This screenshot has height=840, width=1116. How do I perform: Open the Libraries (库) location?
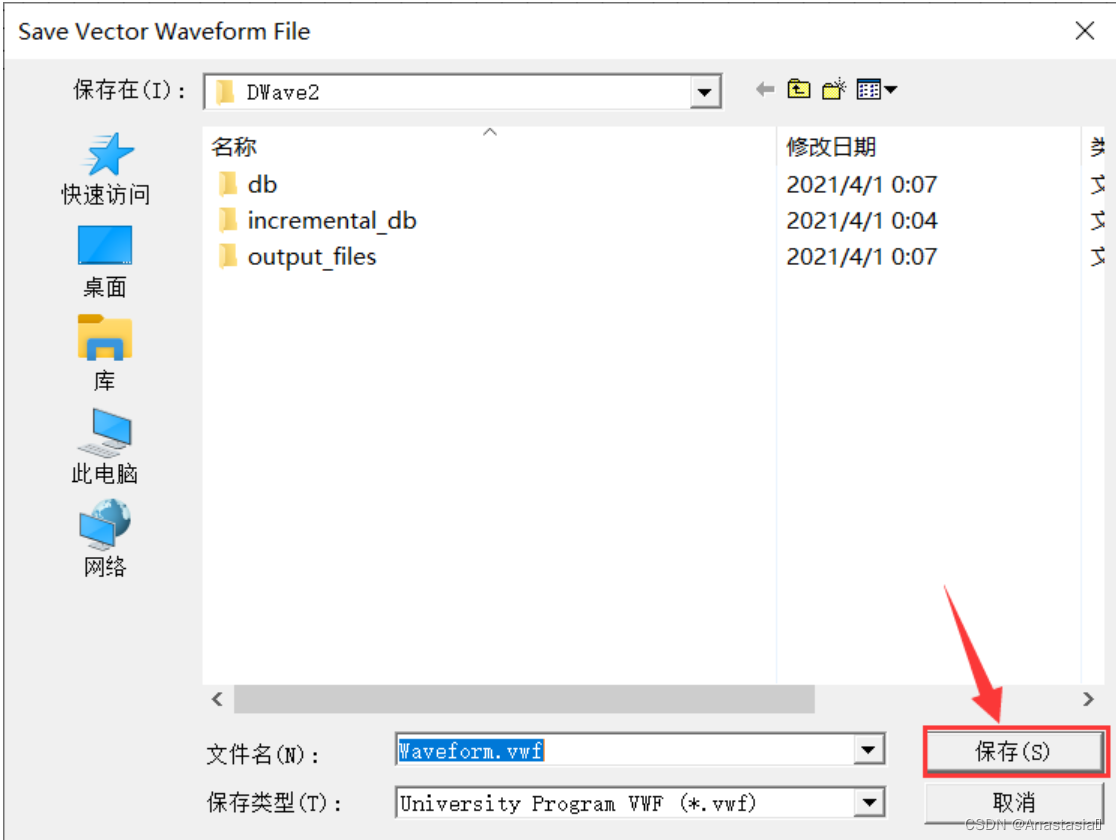[x=105, y=353]
